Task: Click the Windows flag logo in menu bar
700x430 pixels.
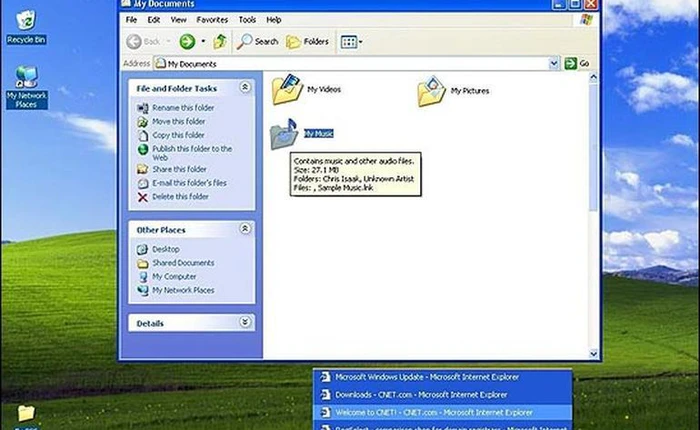Action: point(586,19)
